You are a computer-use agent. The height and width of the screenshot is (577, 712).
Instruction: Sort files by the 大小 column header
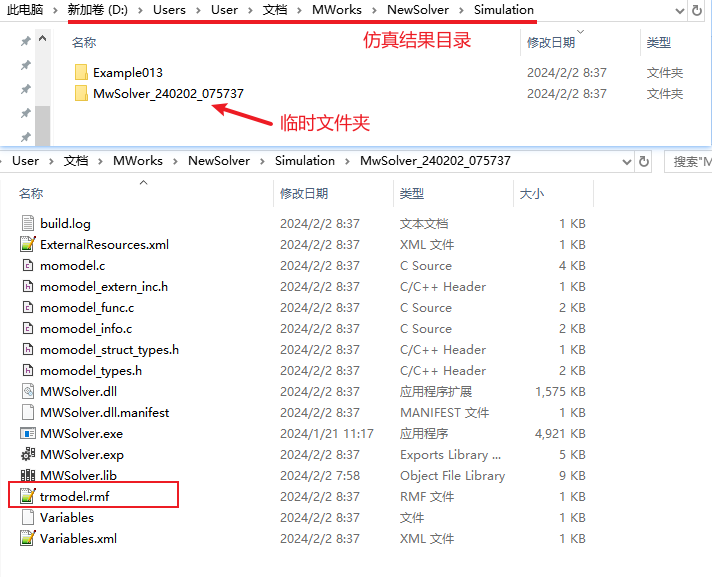(x=530, y=193)
